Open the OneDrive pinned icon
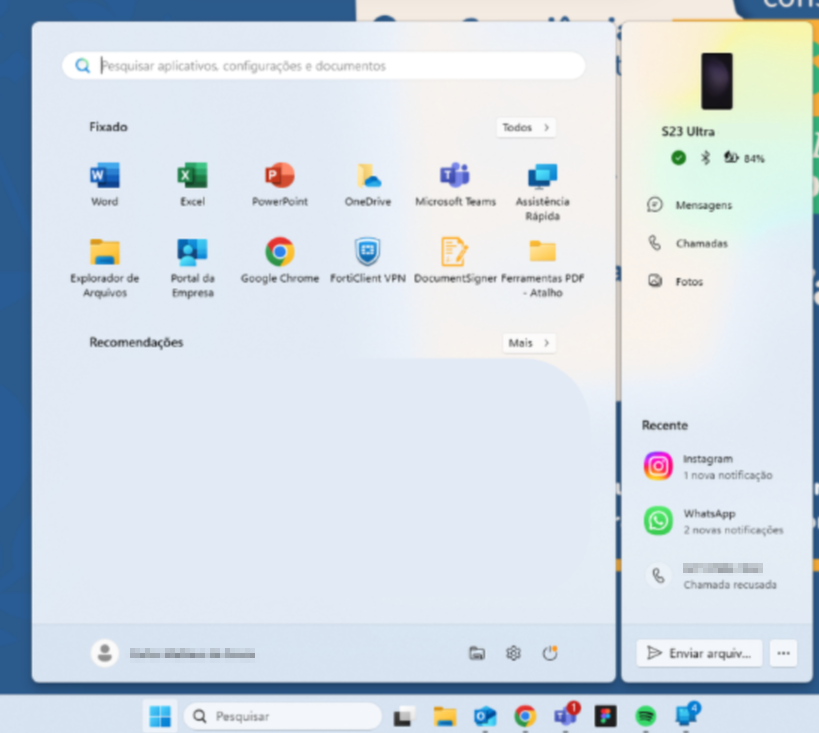 pyautogui.click(x=367, y=177)
